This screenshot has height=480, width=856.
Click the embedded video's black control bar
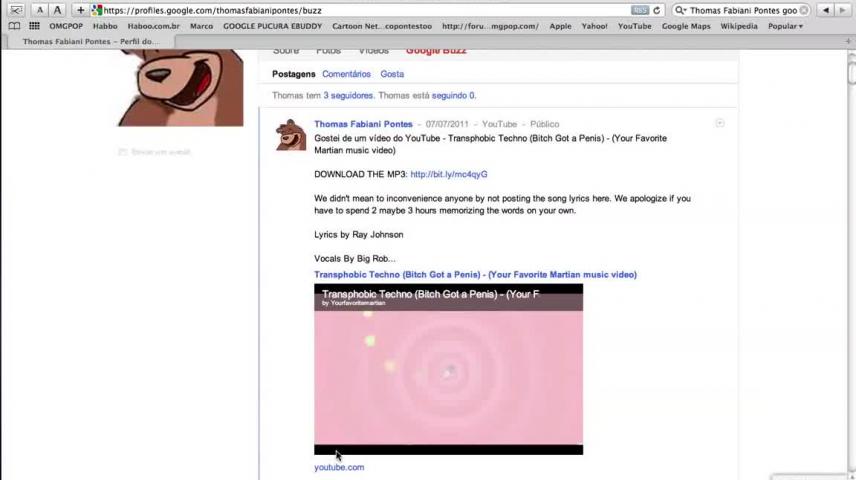pyautogui.click(x=448, y=449)
